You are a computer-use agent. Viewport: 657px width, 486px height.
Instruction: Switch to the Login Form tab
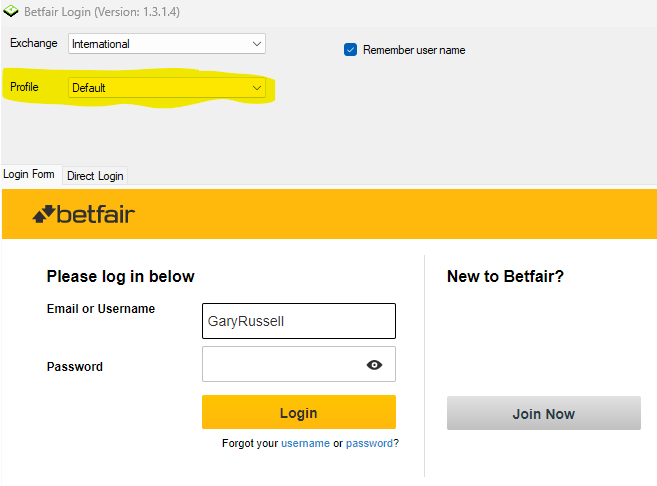29,174
